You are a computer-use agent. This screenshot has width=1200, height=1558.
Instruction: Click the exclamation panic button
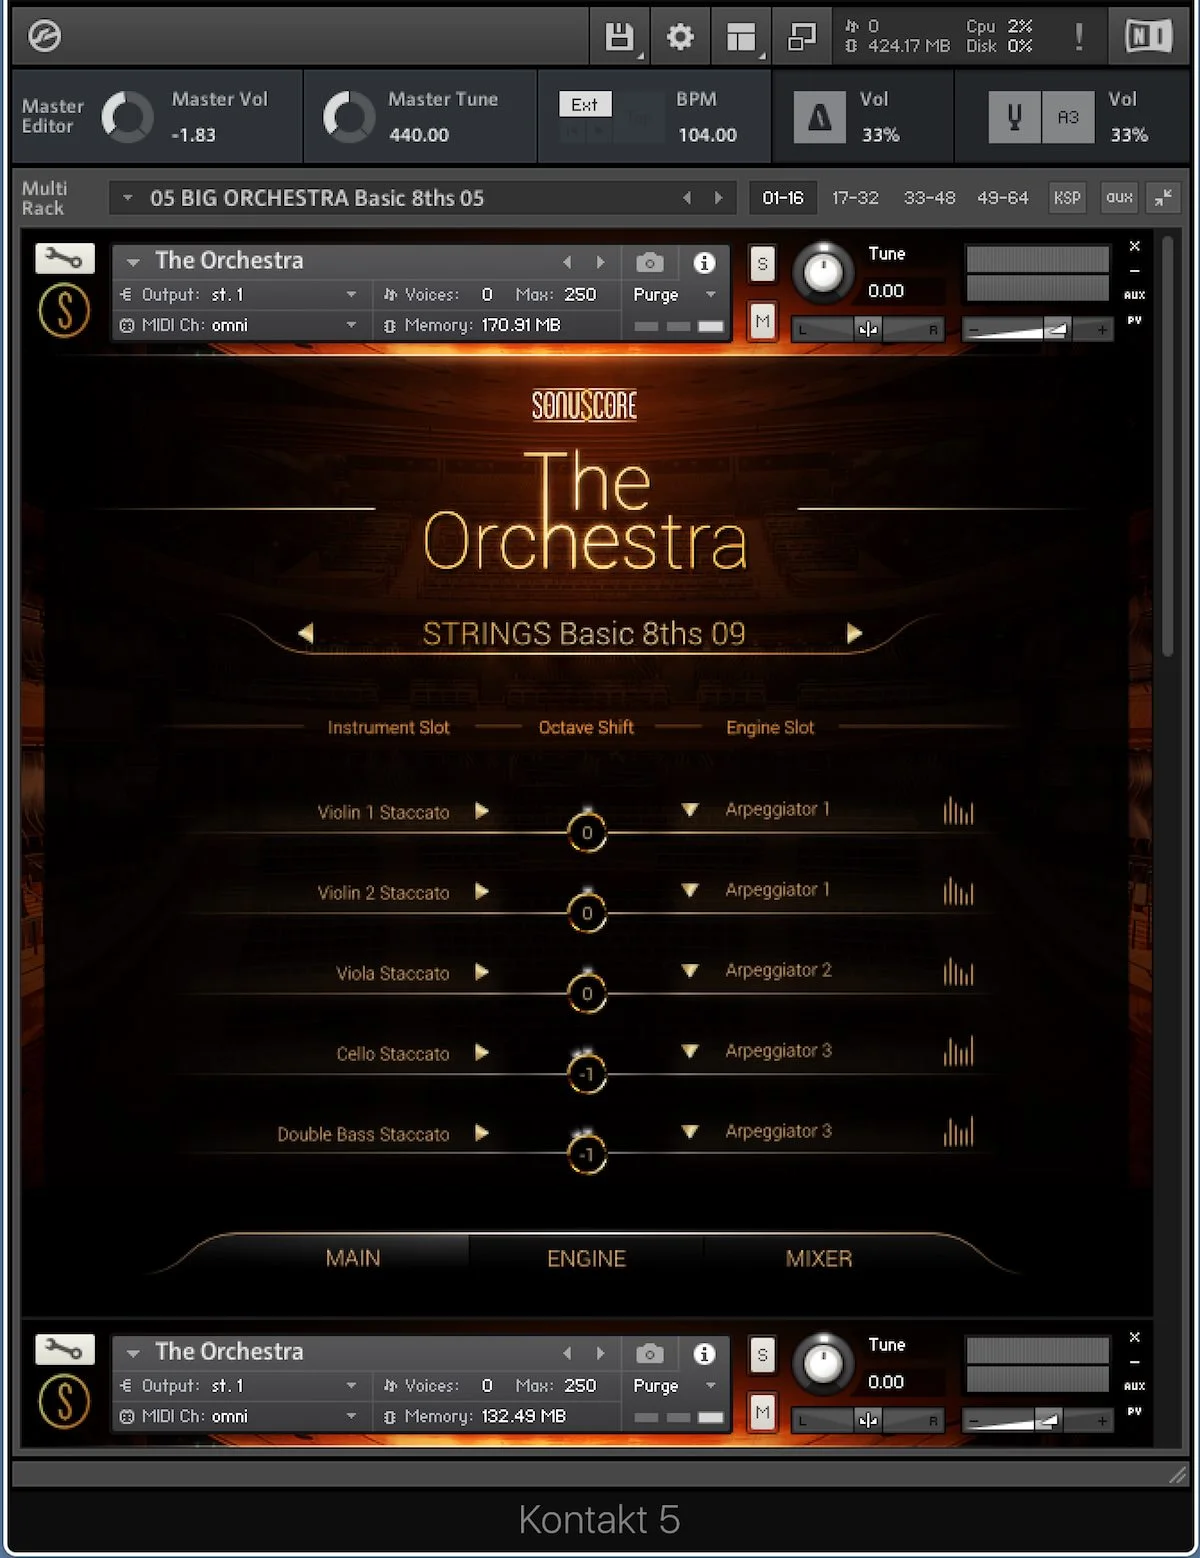pyautogui.click(x=1079, y=37)
